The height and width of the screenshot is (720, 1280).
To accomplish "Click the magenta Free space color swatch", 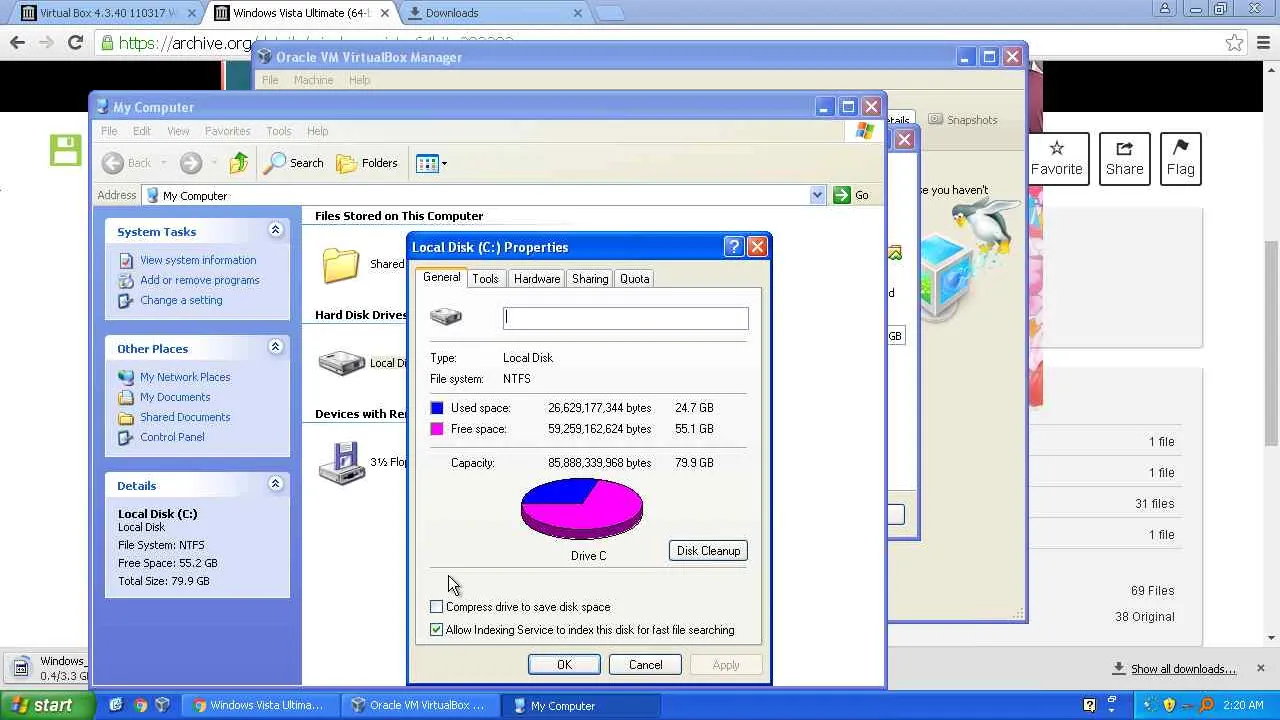I will [x=437, y=429].
